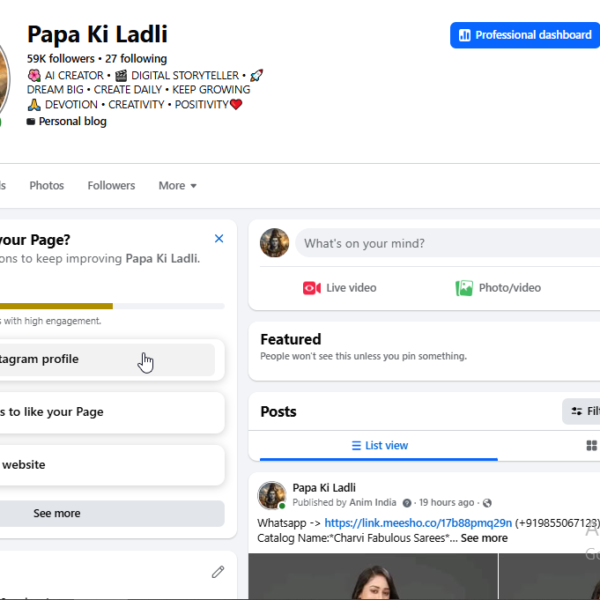Screen dimensions: 600x600
Task: Open the saree post image
Action: 373,576
